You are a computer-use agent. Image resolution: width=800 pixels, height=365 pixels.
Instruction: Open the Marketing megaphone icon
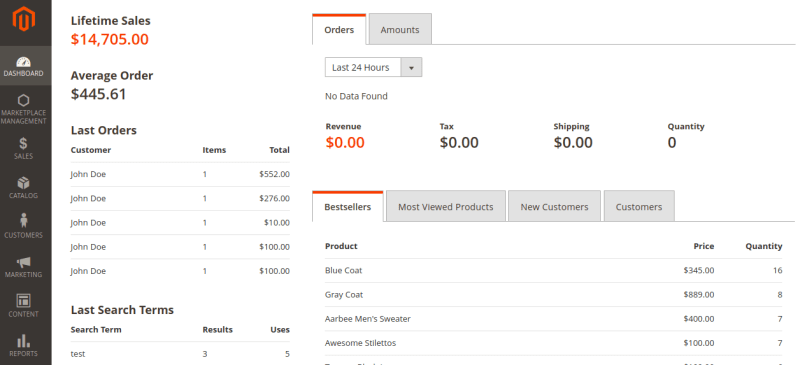pyautogui.click(x=23, y=262)
